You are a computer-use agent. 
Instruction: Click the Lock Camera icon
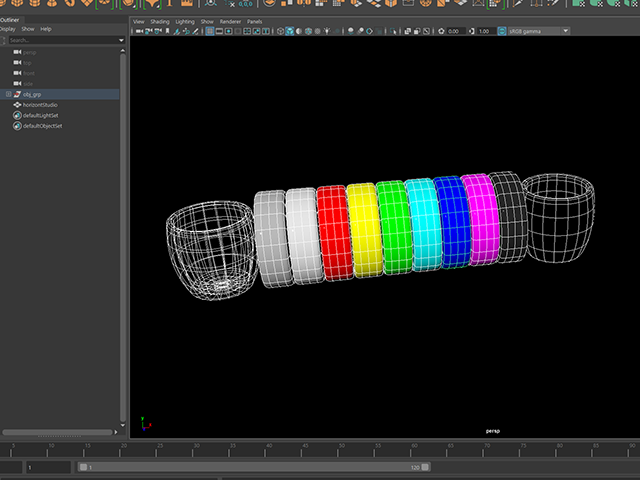149,31
